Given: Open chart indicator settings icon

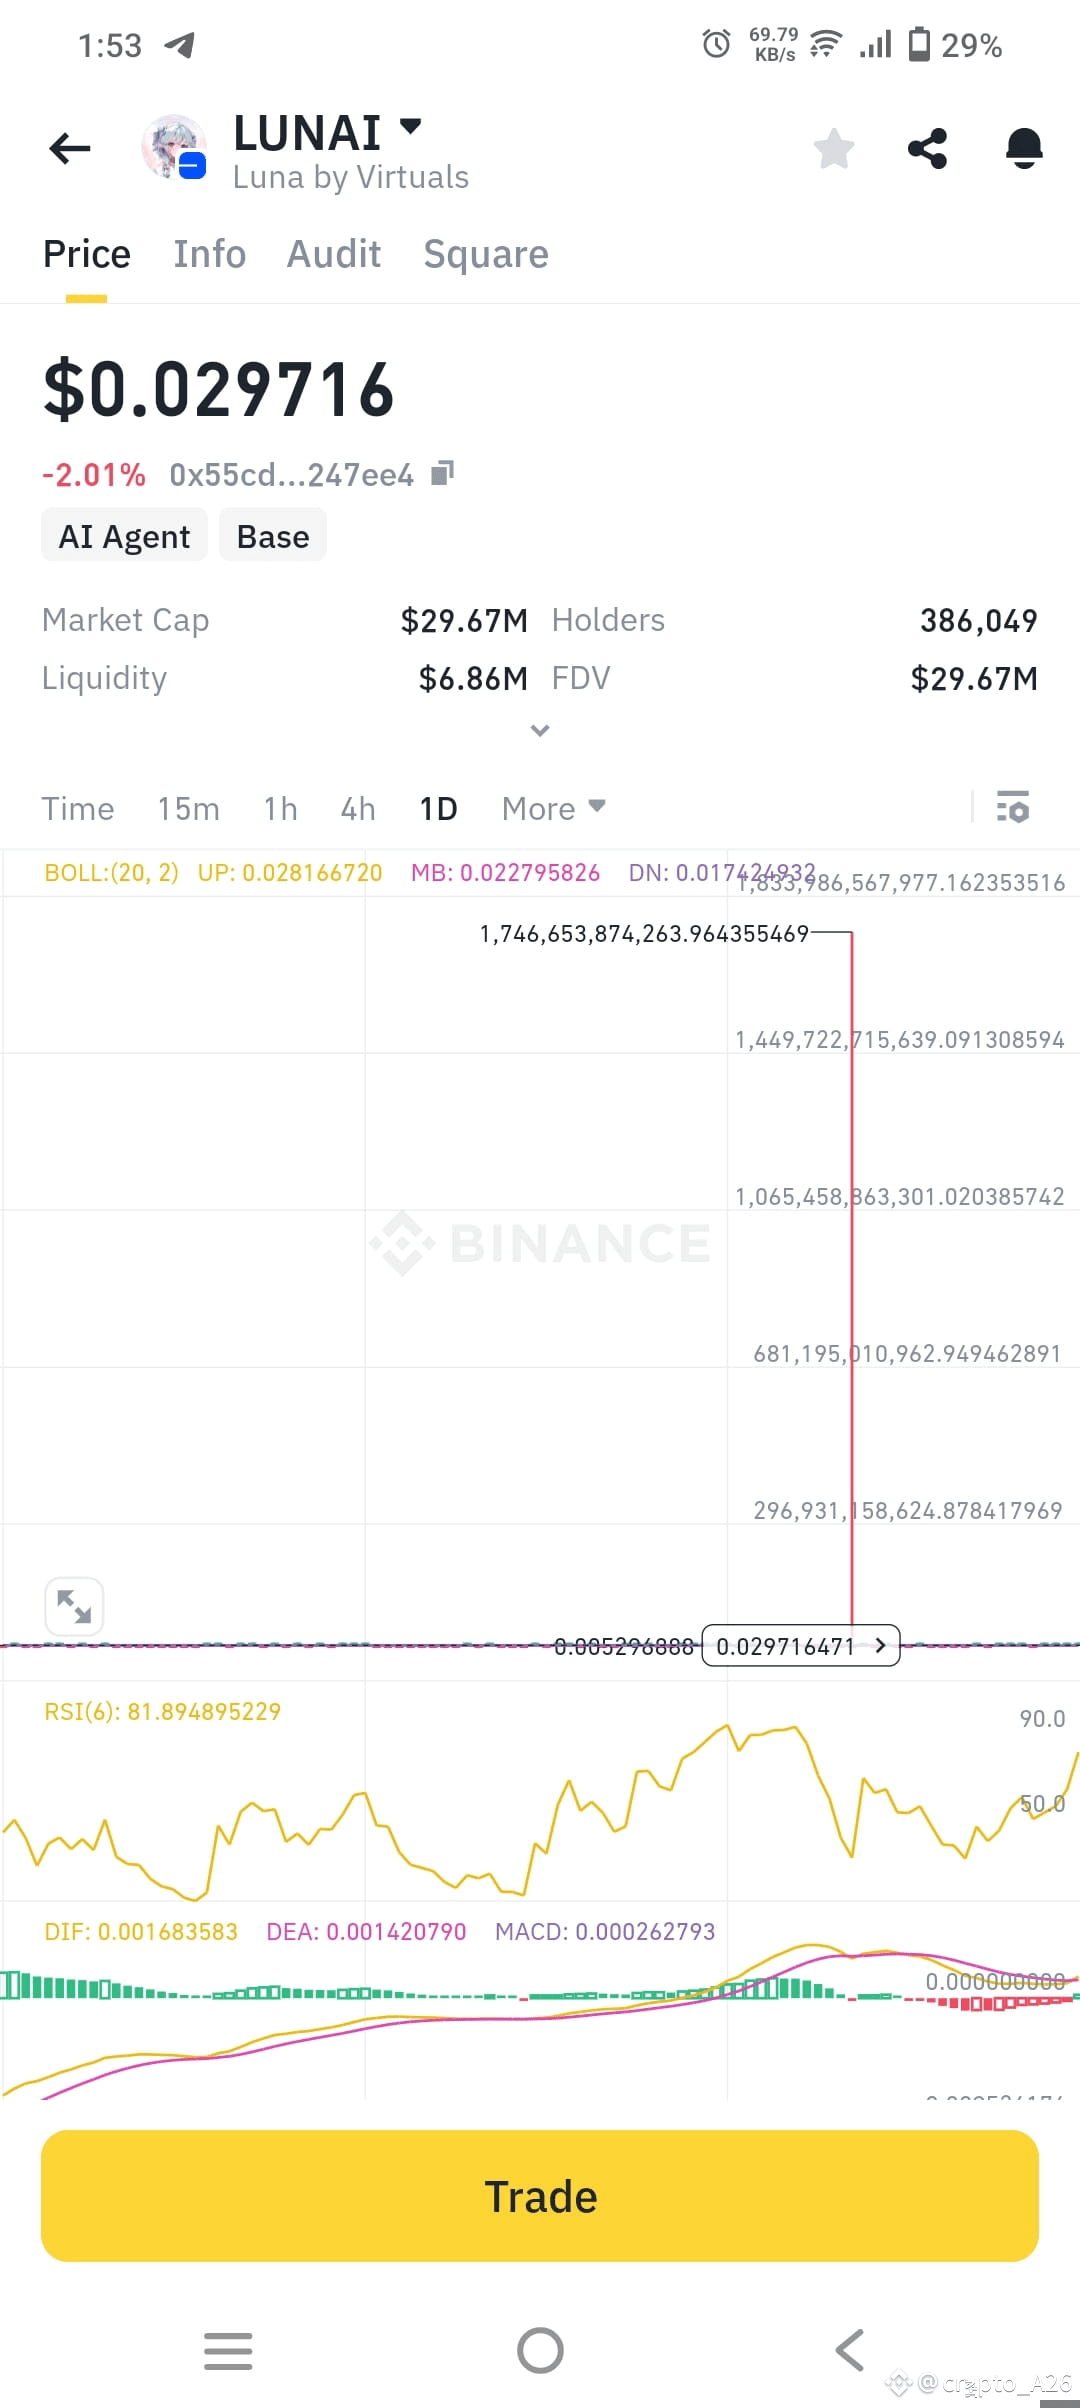Looking at the screenshot, I should (1013, 806).
